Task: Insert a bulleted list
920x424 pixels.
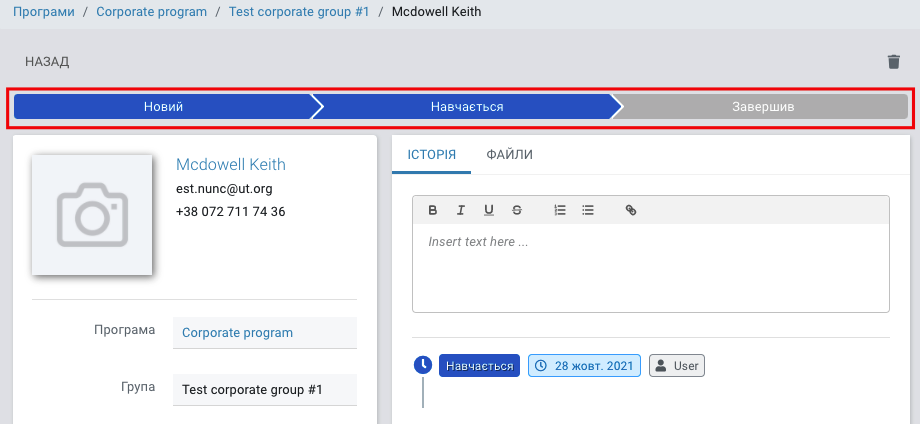Action: (x=588, y=210)
